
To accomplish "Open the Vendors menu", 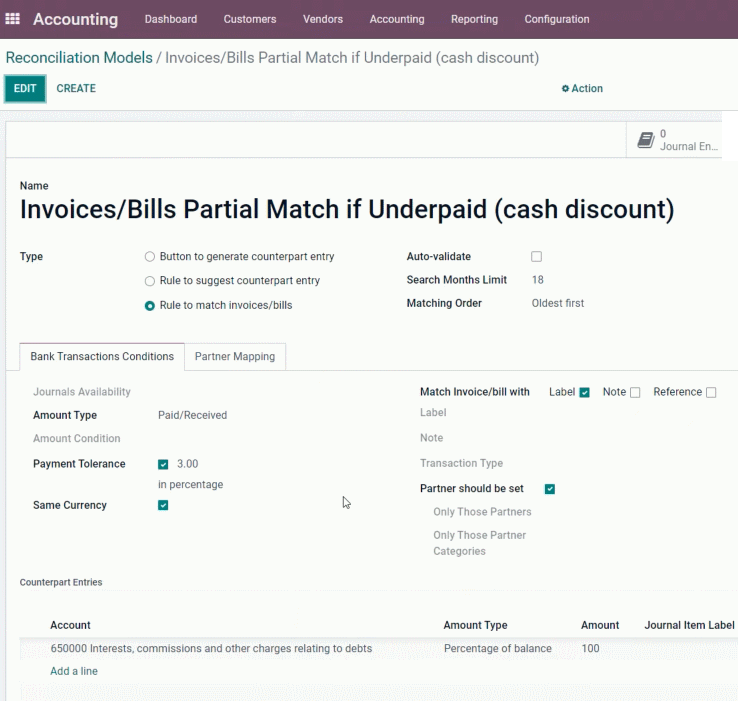I will (323, 19).
